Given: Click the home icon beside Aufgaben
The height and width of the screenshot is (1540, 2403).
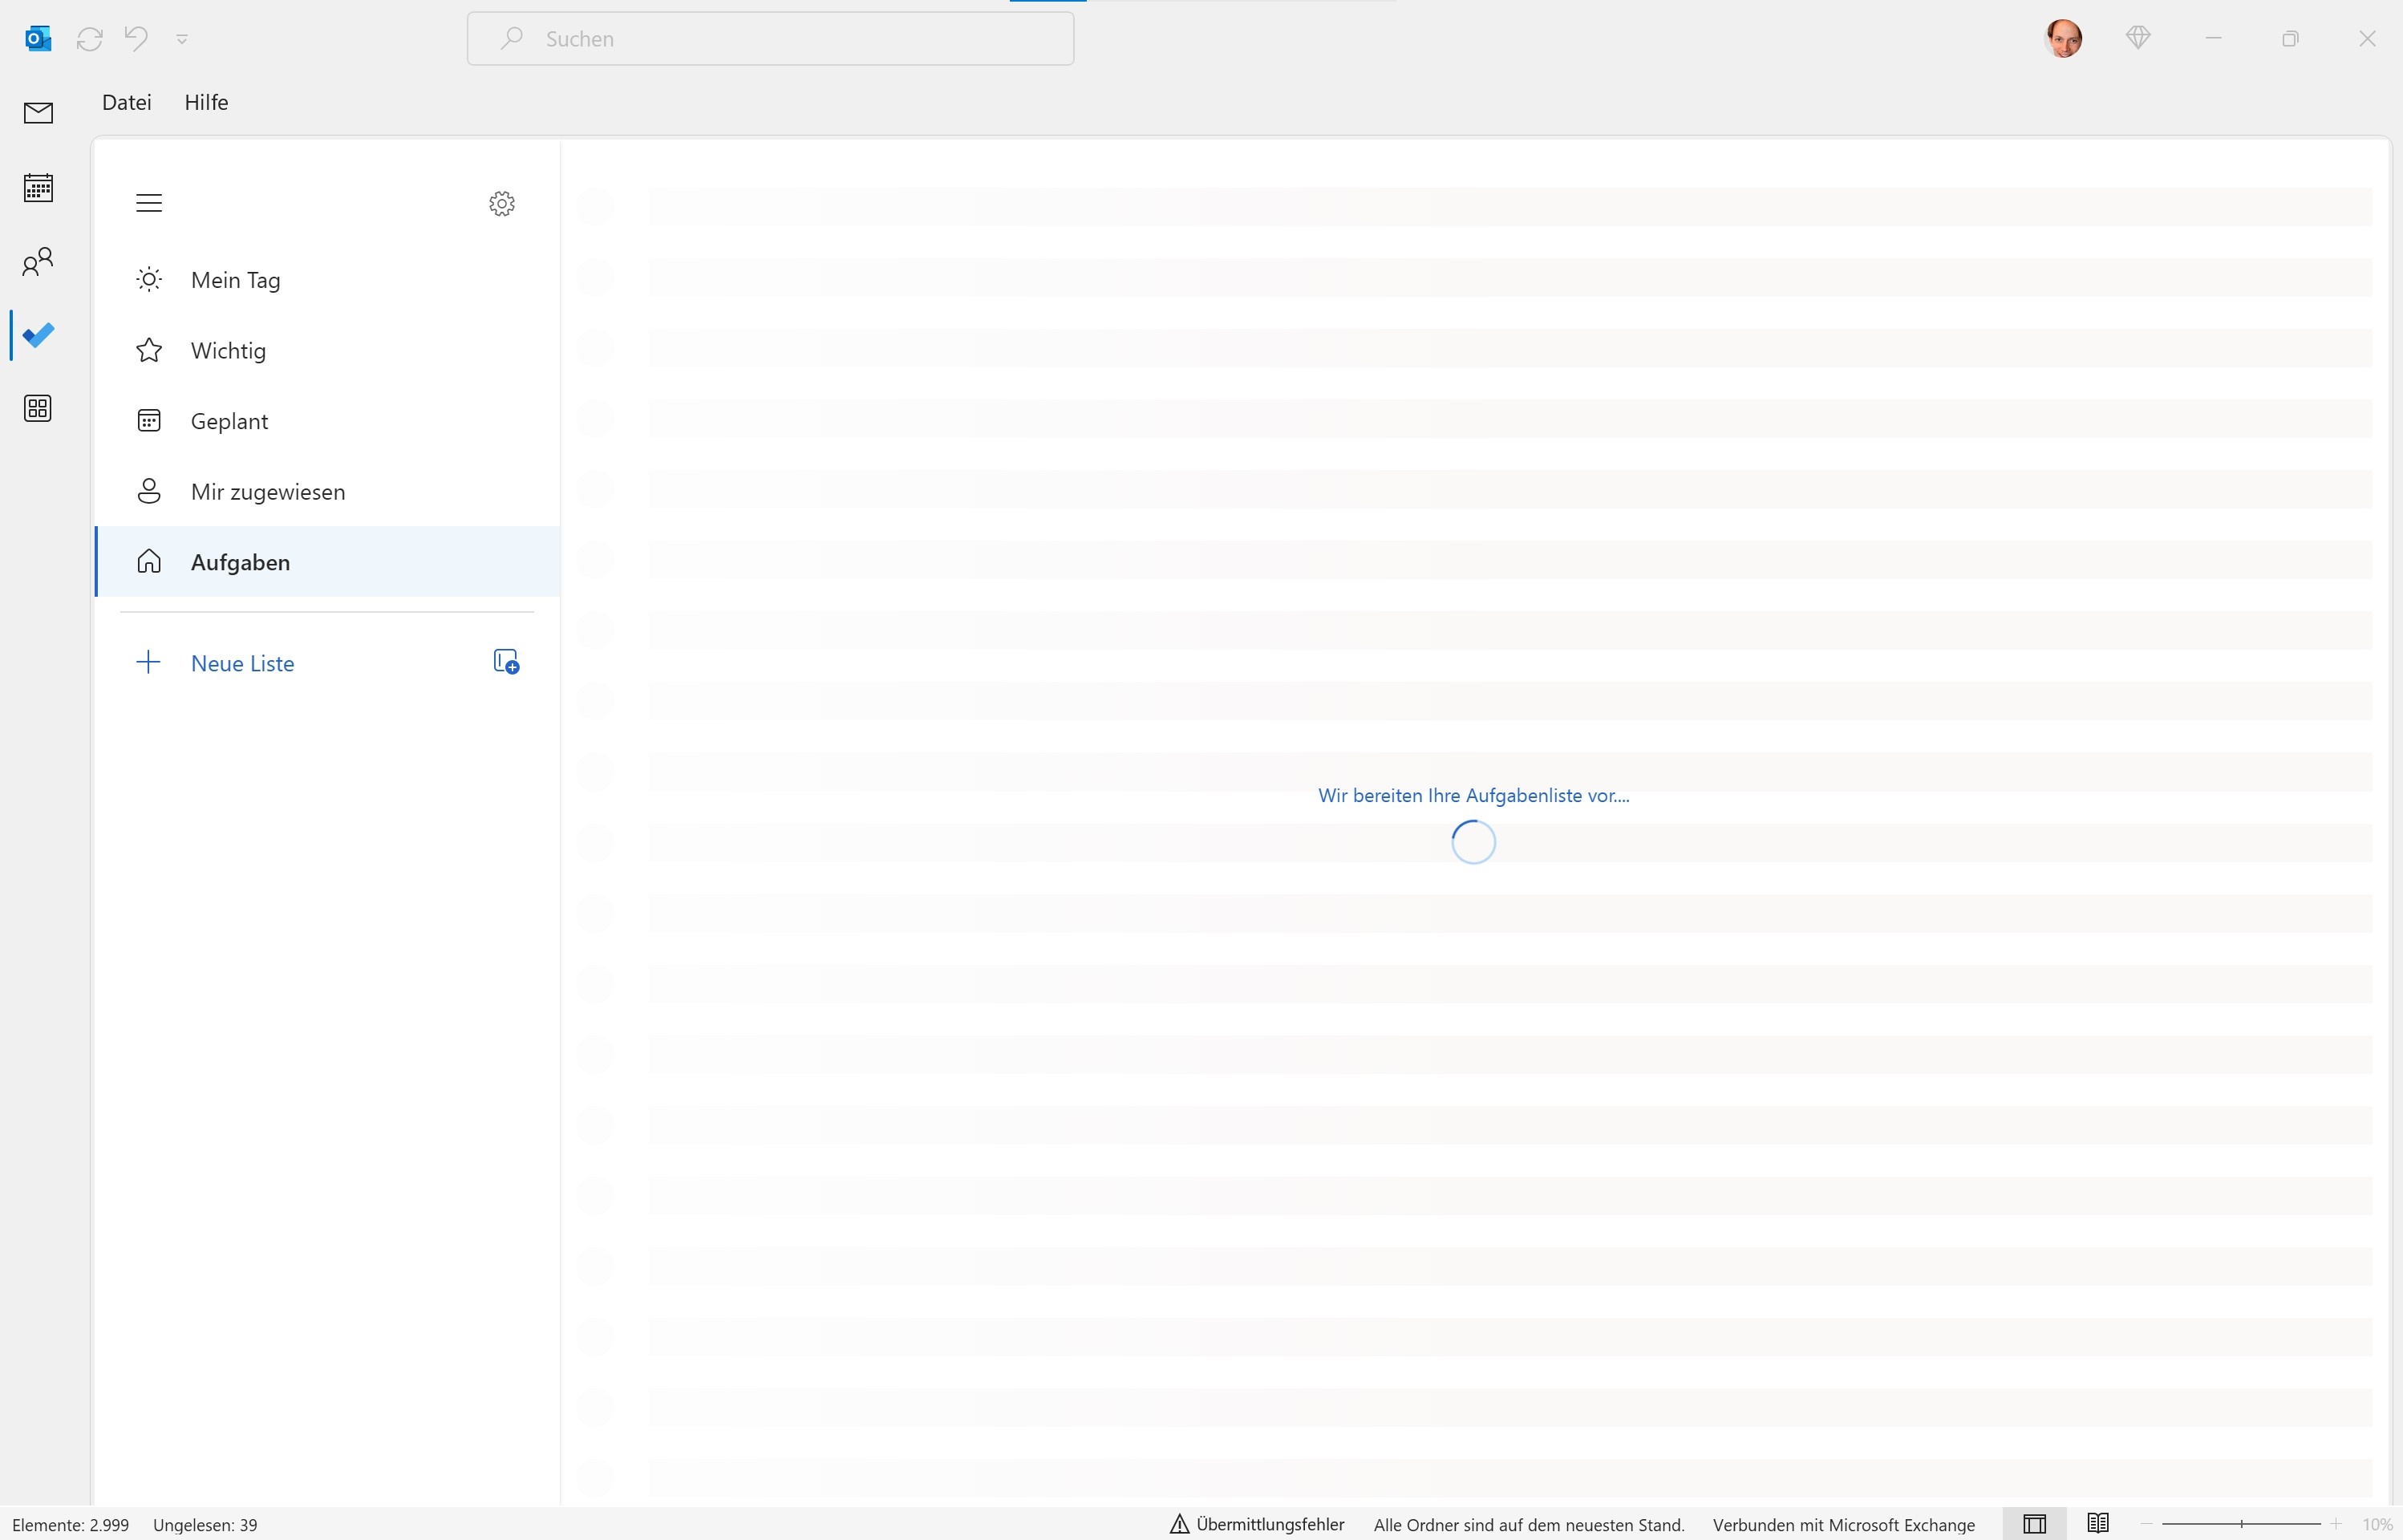Looking at the screenshot, I should pos(149,562).
